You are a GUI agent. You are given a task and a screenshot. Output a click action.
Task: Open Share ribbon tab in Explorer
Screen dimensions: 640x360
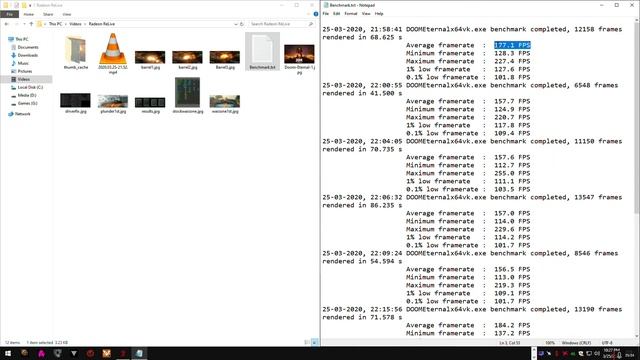pyautogui.click(x=48, y=14)
